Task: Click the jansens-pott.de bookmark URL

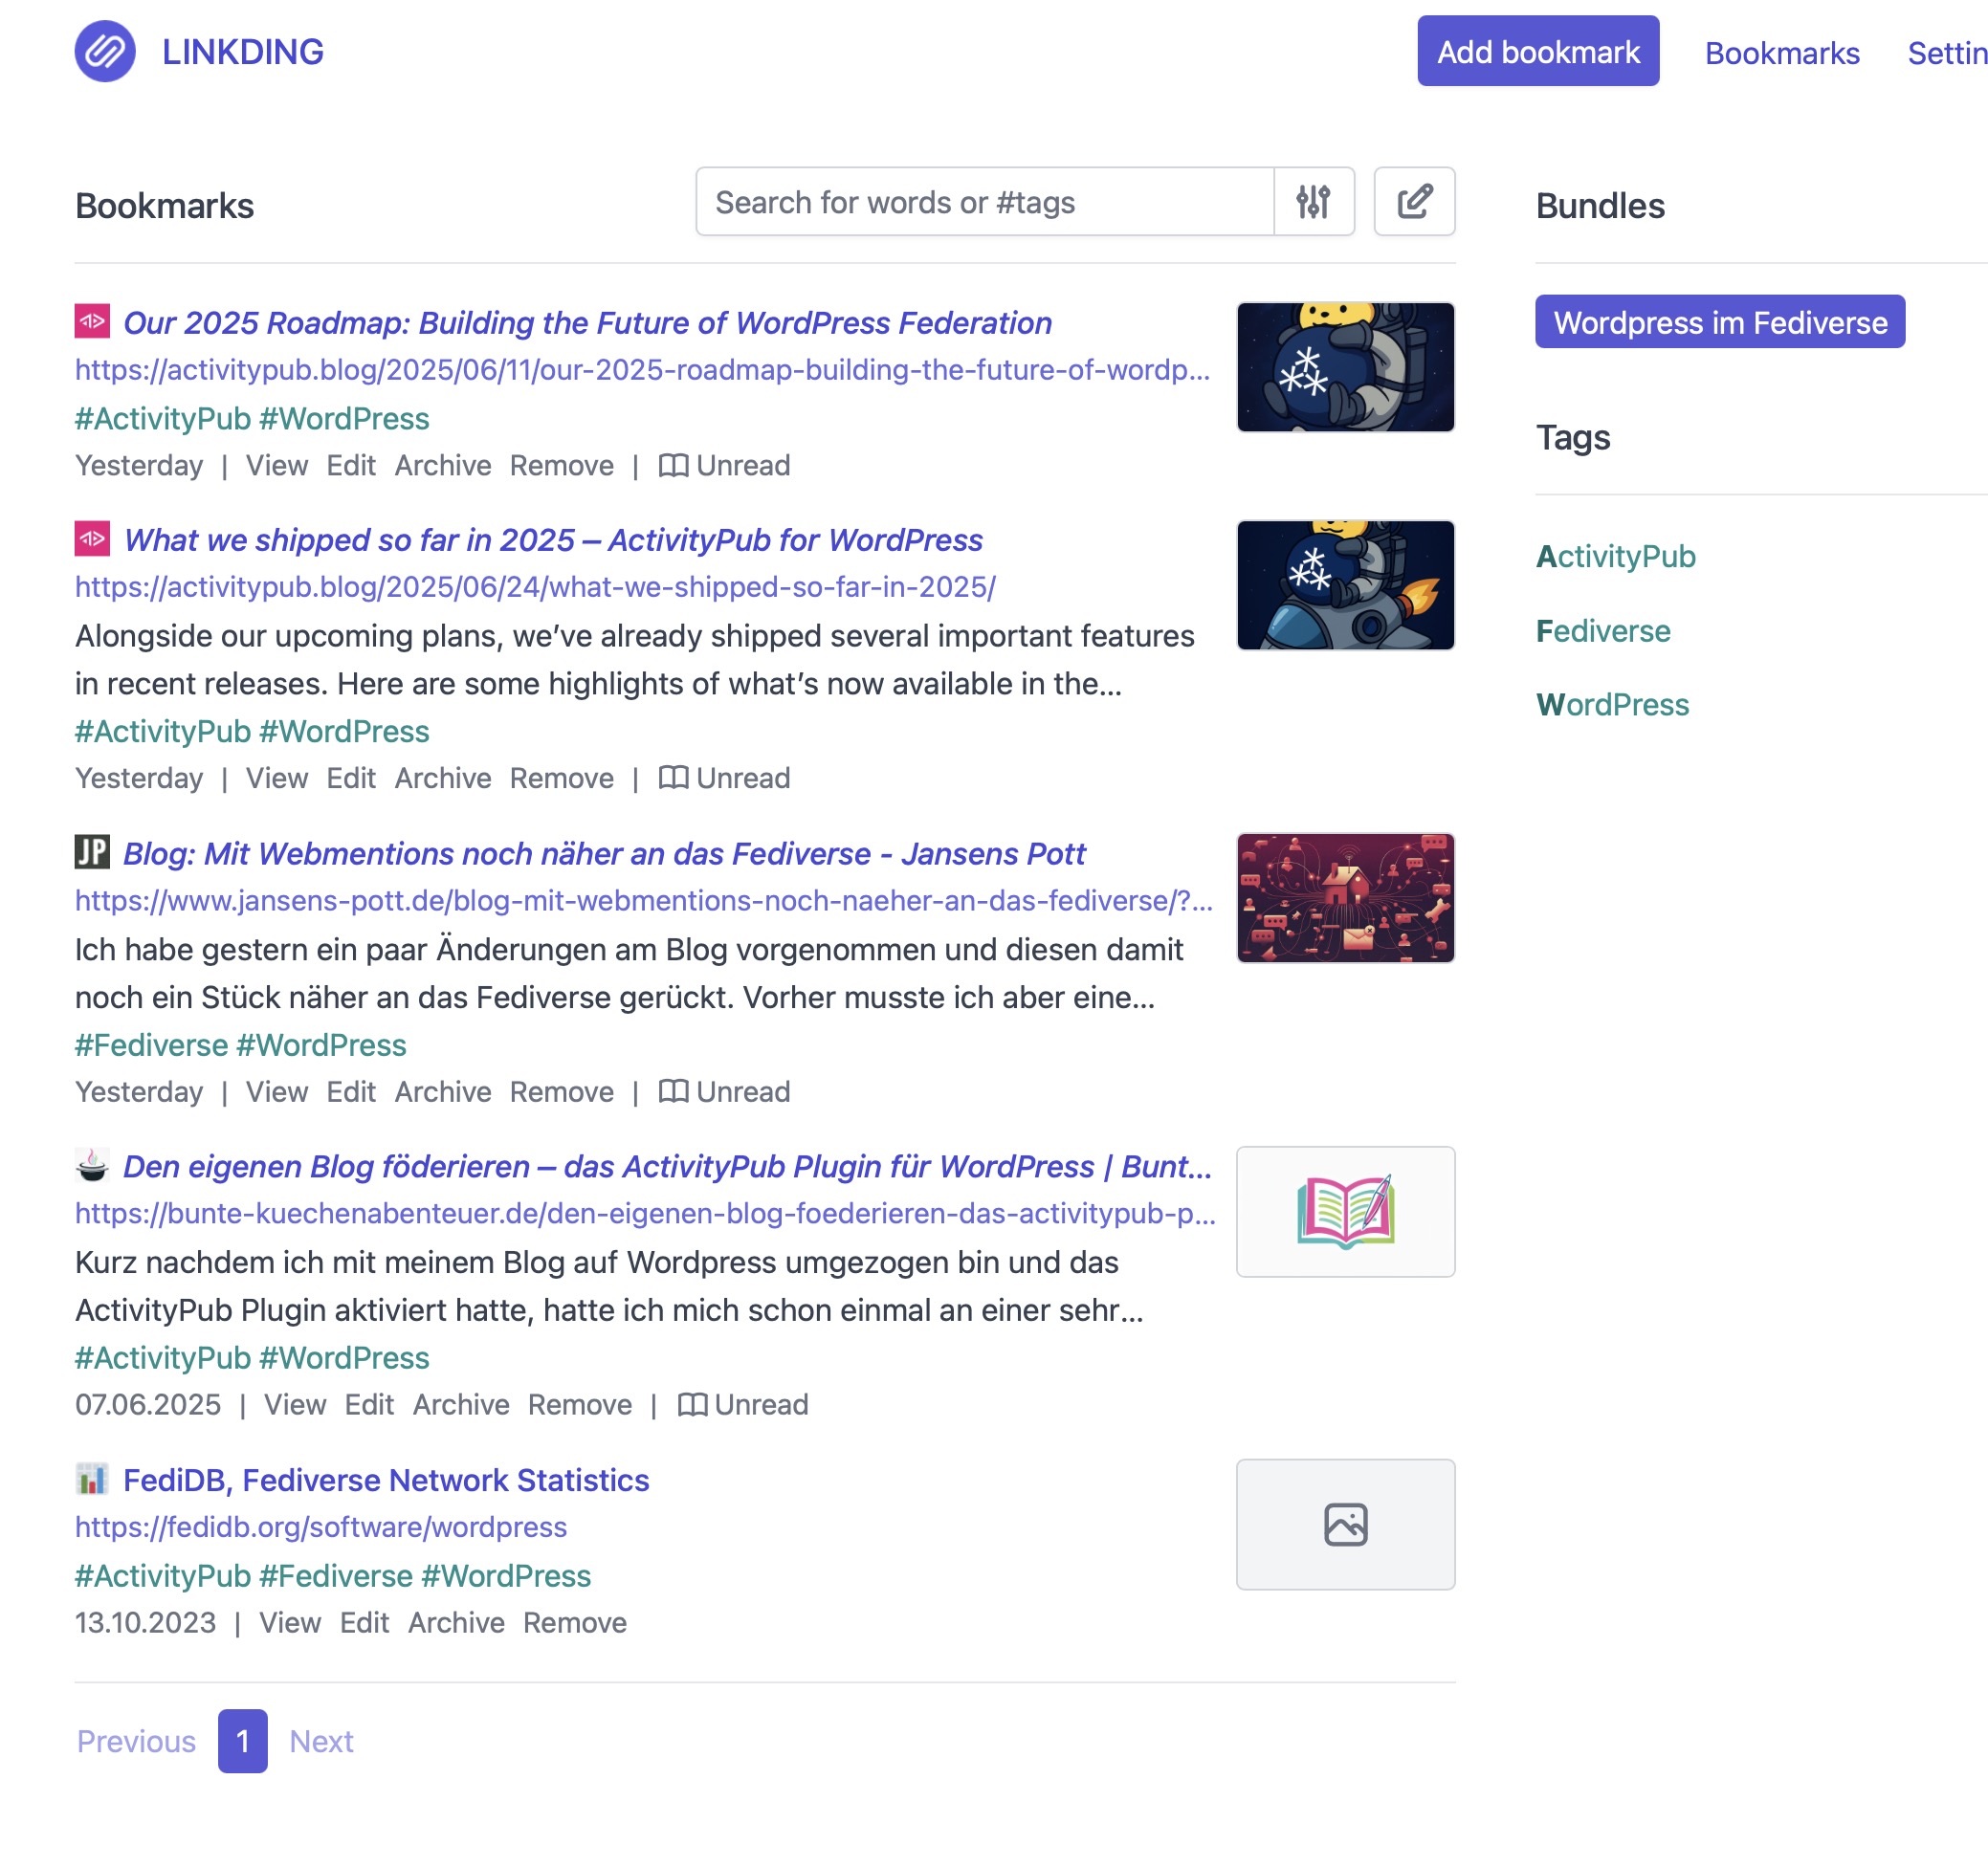Action: [x=644, y=901]
